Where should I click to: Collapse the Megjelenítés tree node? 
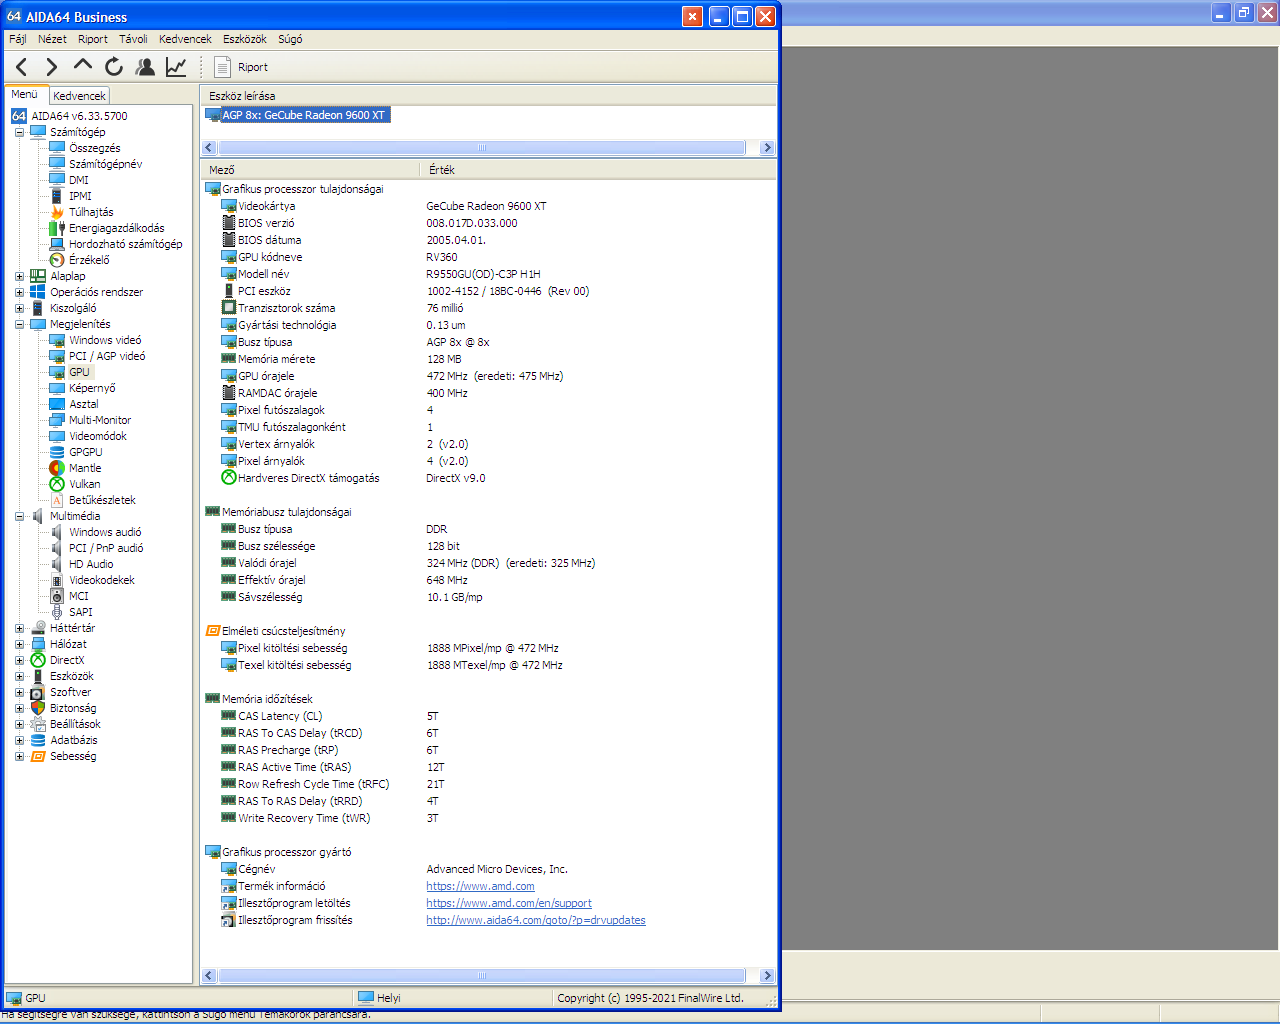(19, 324)
